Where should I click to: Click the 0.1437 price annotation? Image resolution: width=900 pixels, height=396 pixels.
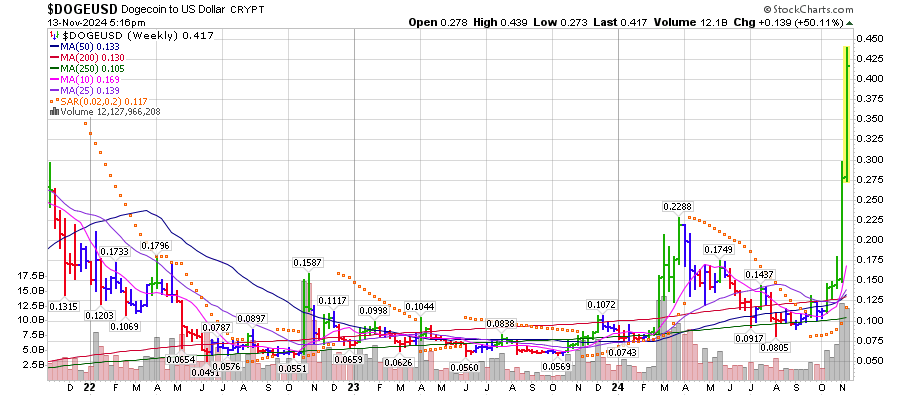(759, 274)
